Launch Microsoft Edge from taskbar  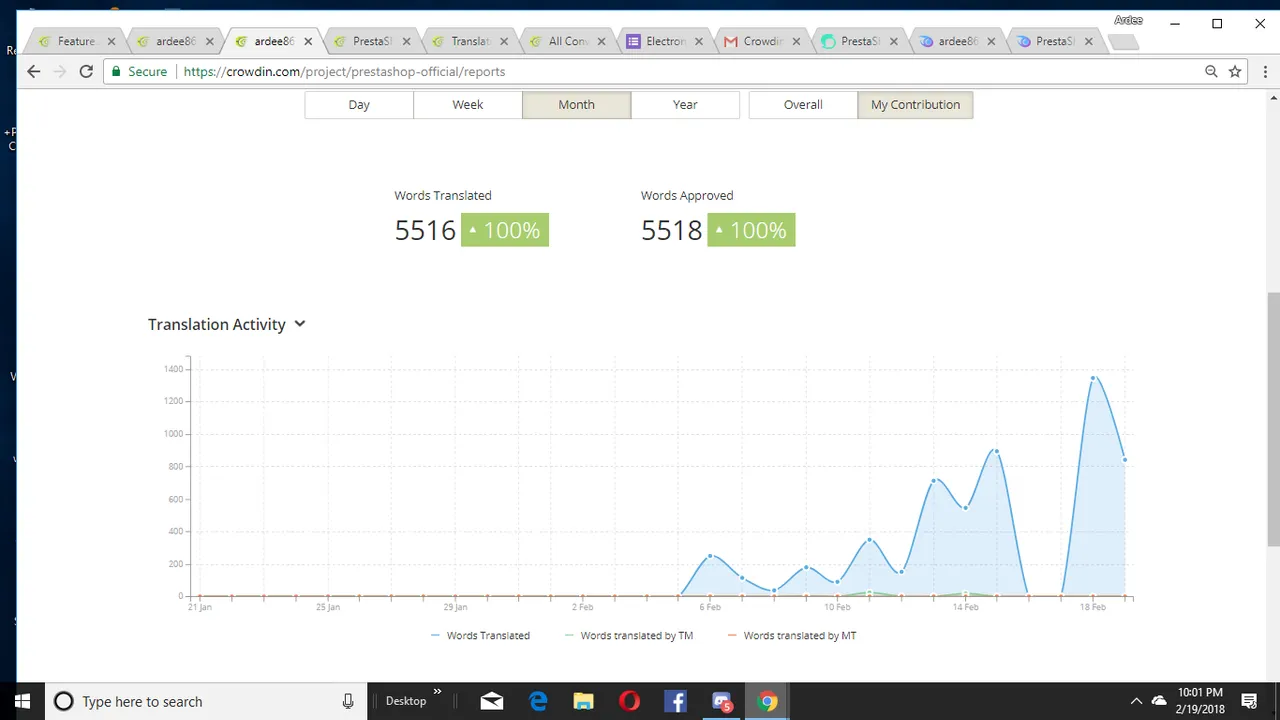(538, 701)
